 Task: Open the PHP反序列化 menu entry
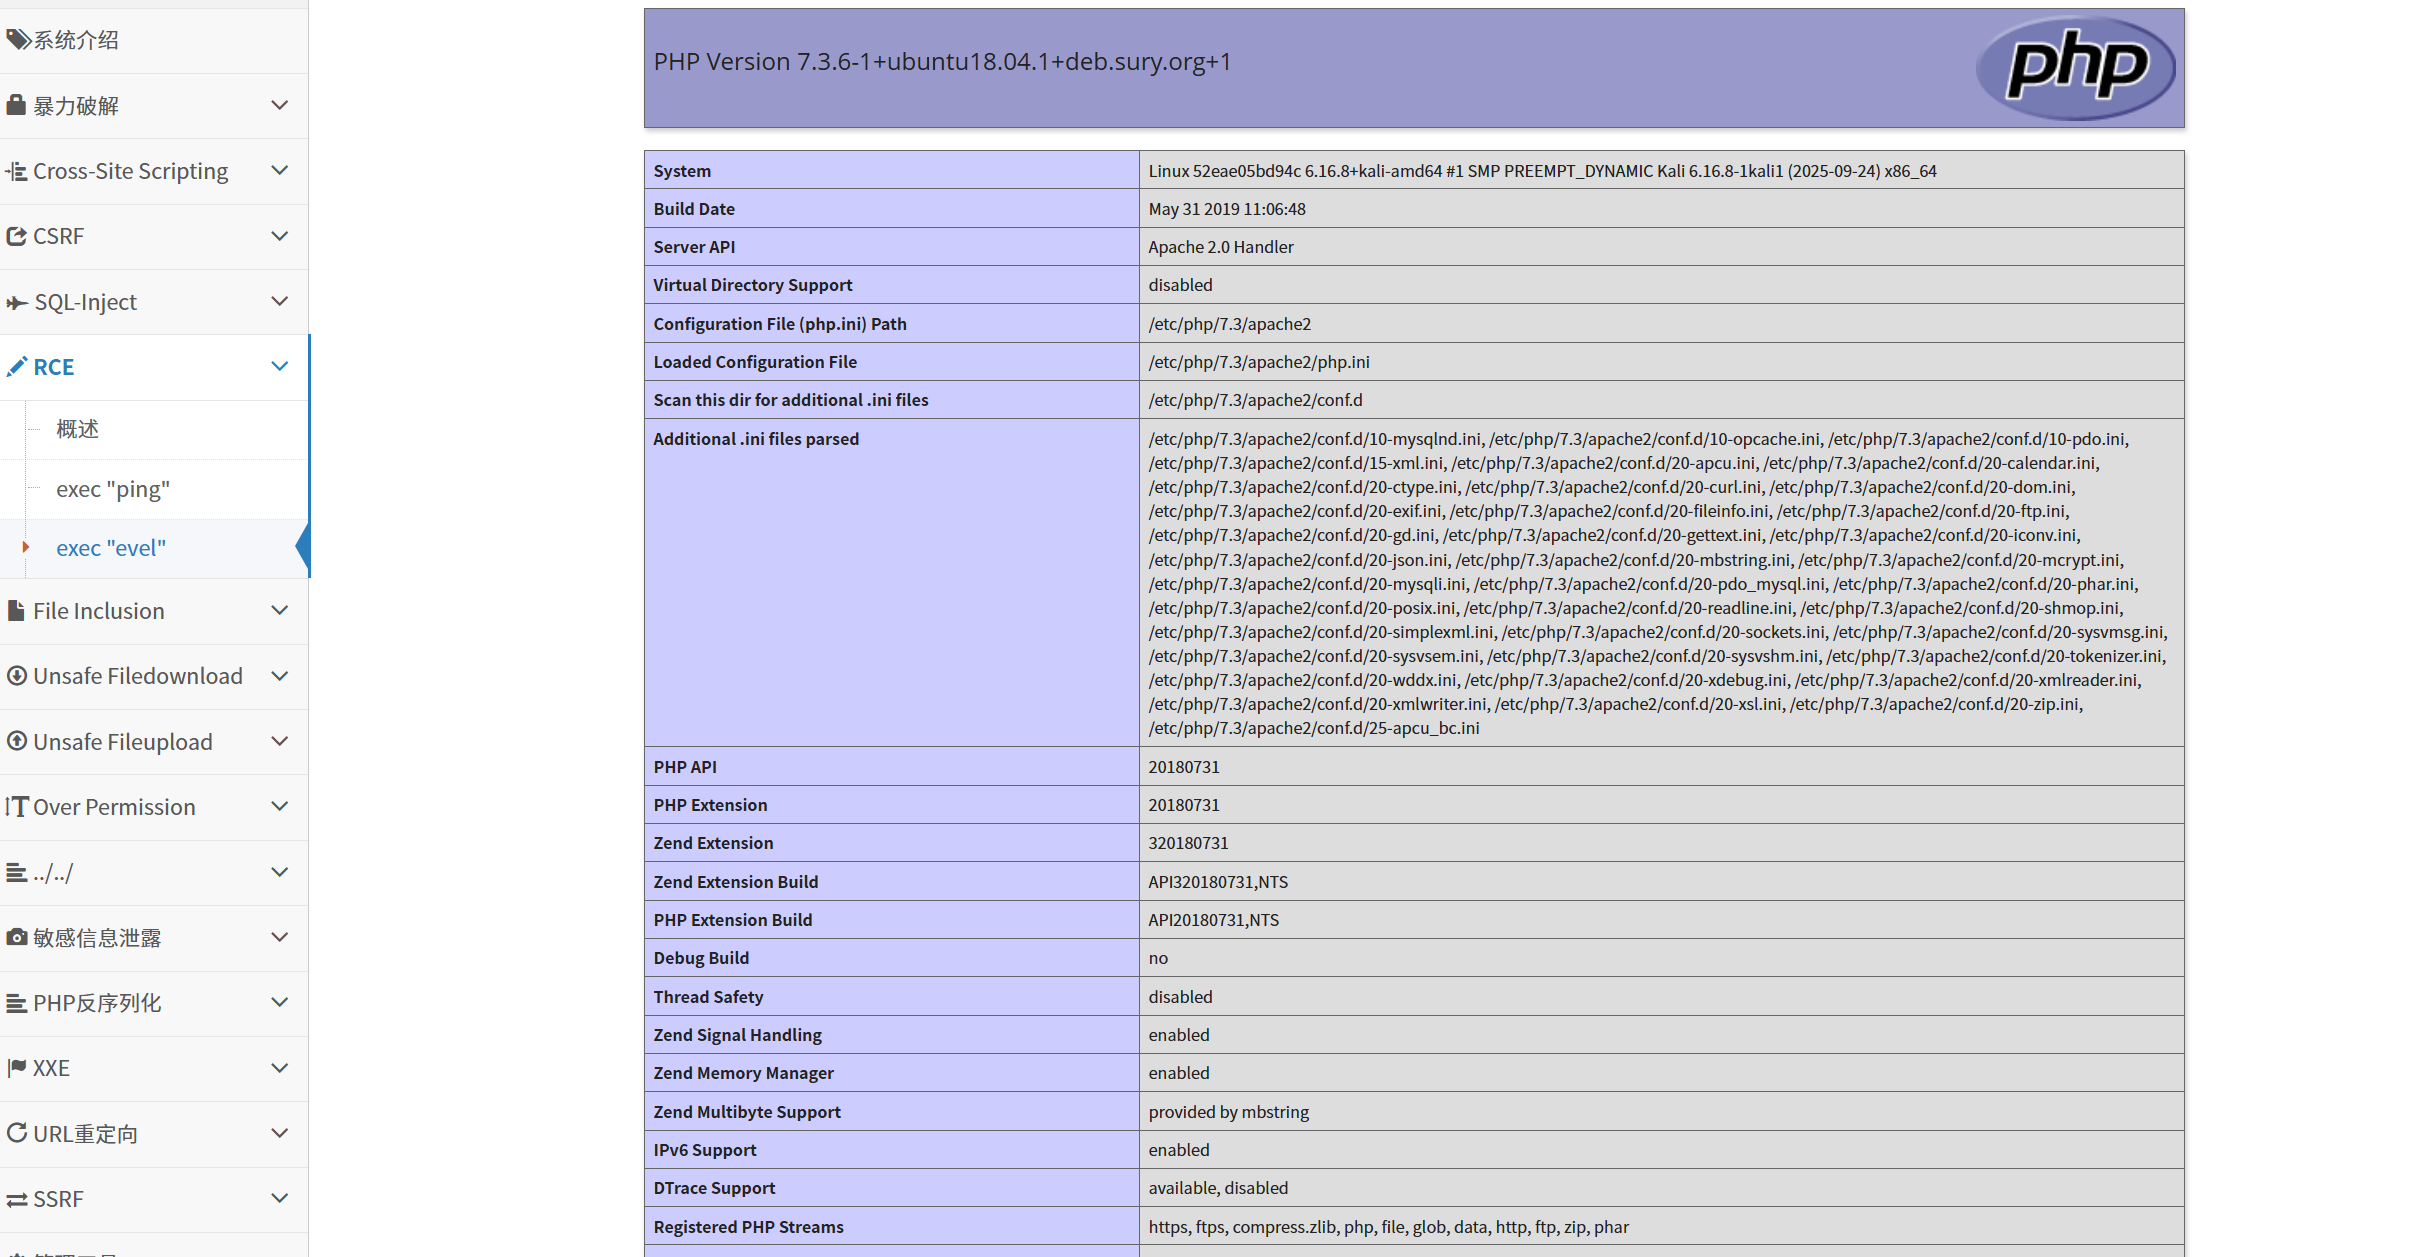coord(97,1003)
